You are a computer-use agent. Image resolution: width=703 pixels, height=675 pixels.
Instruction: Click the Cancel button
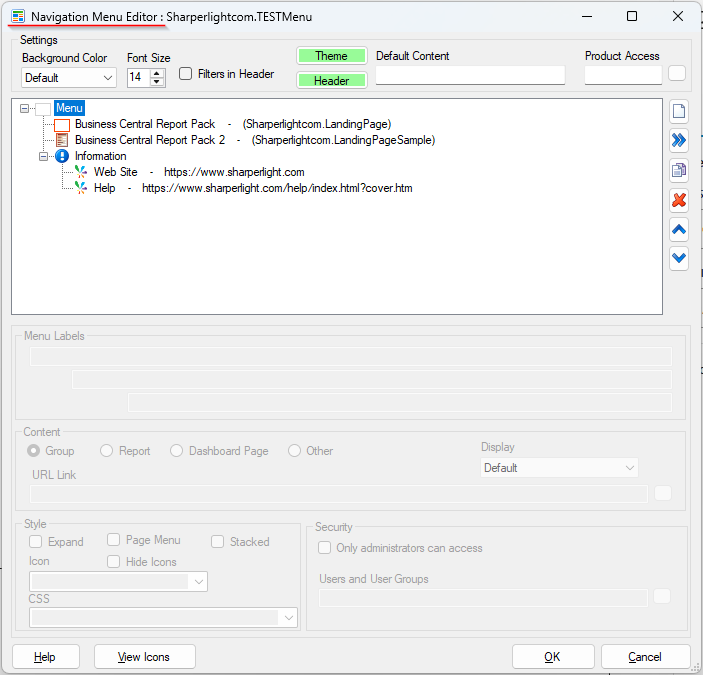pos(645,657)
